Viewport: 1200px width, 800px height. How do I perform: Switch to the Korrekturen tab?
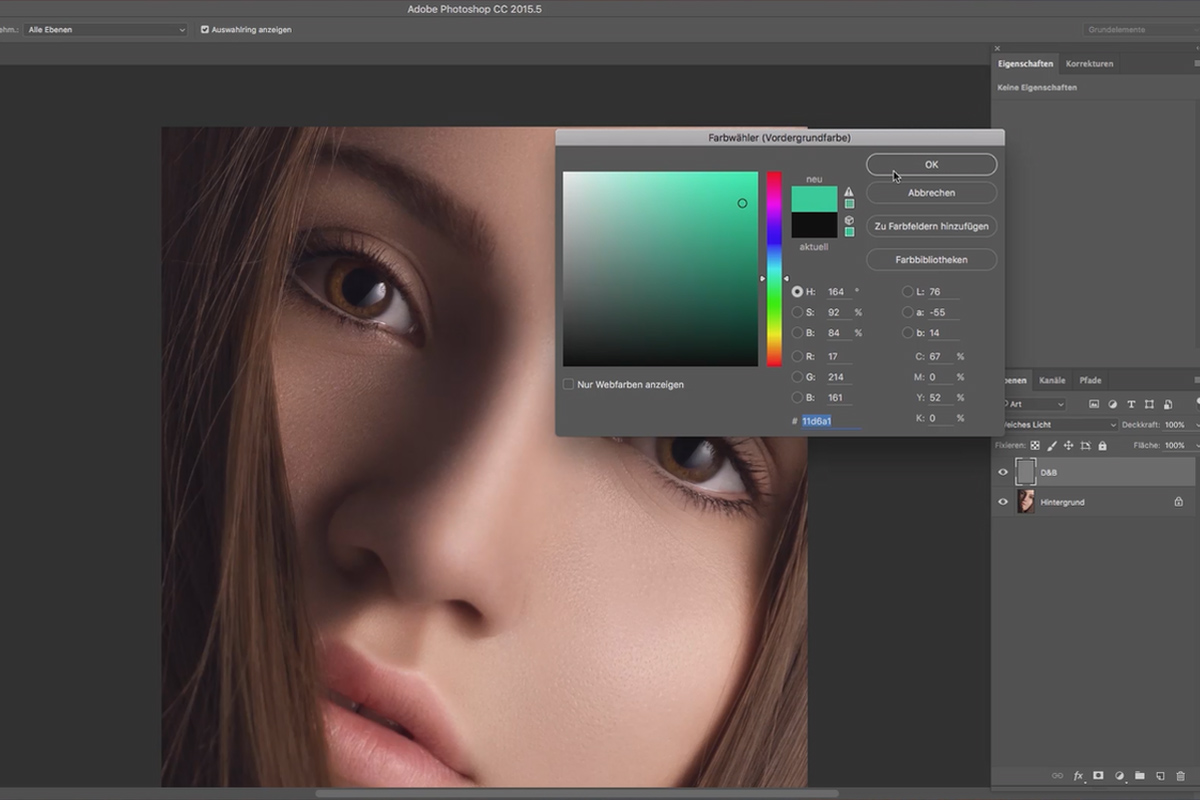click(1089, 63)
